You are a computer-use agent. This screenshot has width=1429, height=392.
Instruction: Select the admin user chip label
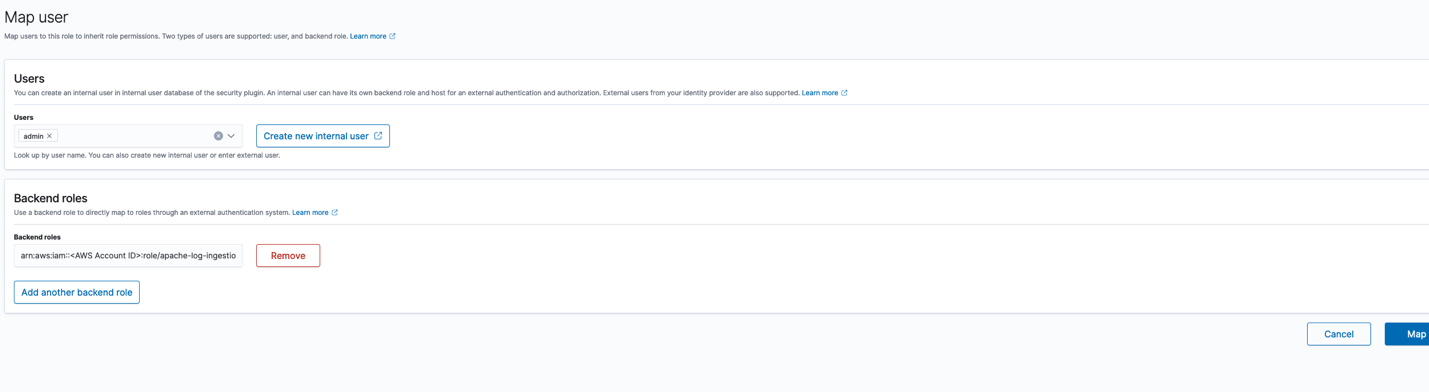(x=33, y=136)
